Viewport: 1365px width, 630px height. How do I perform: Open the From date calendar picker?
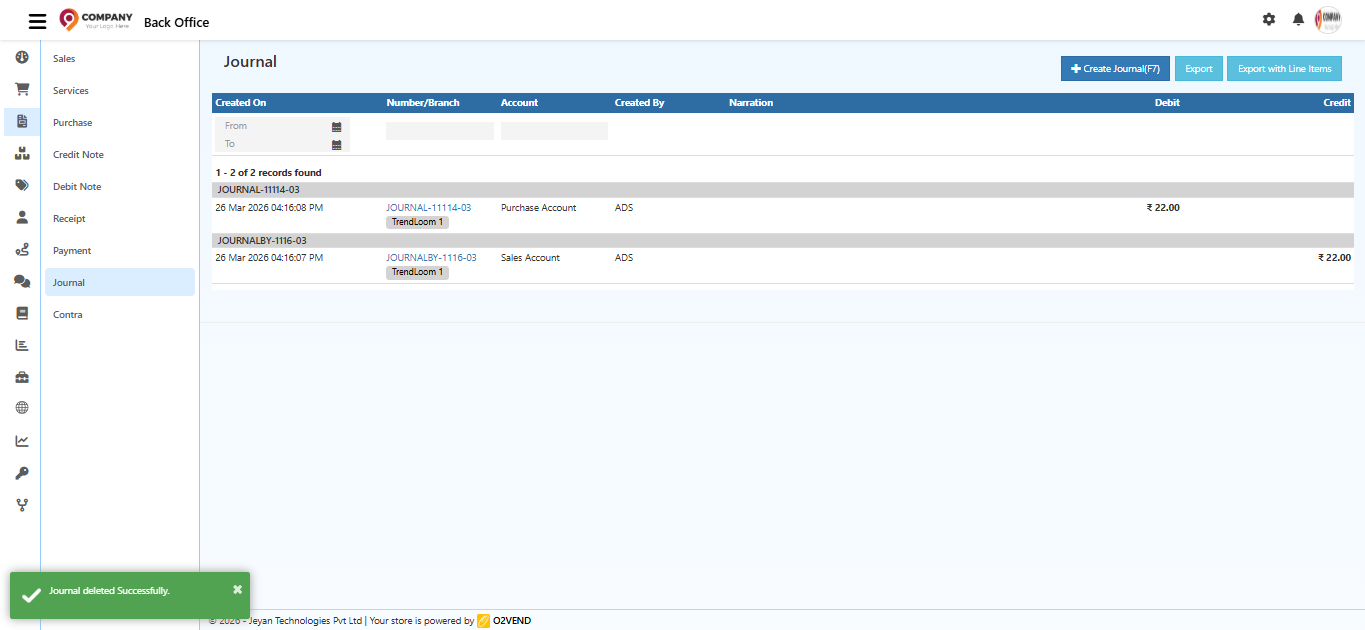tap(336, 127)
